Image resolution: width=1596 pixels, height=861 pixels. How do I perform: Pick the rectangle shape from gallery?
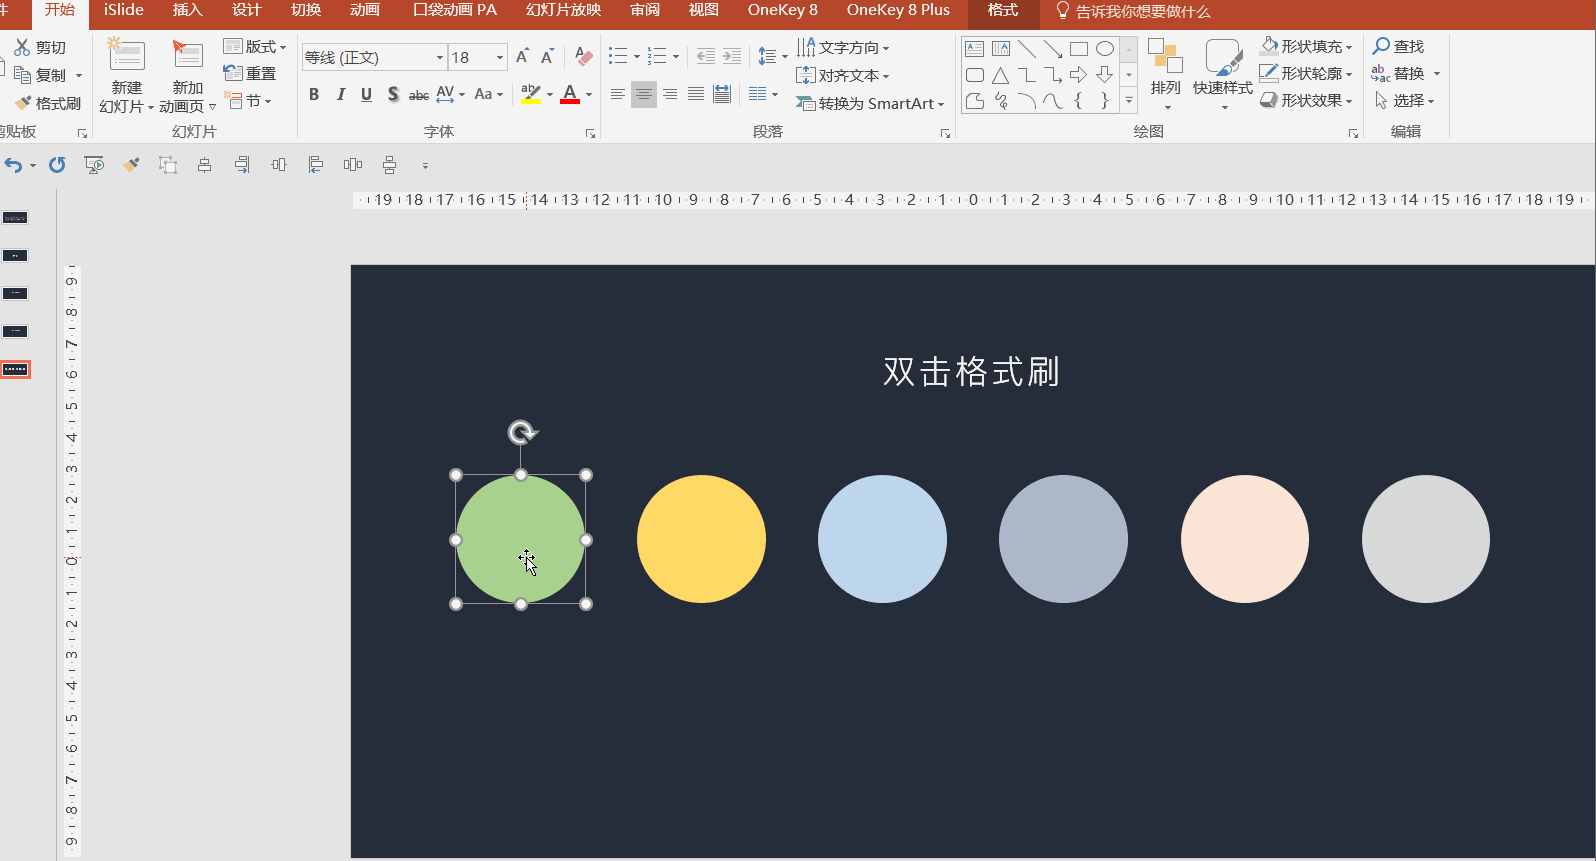pos(1078,49)
